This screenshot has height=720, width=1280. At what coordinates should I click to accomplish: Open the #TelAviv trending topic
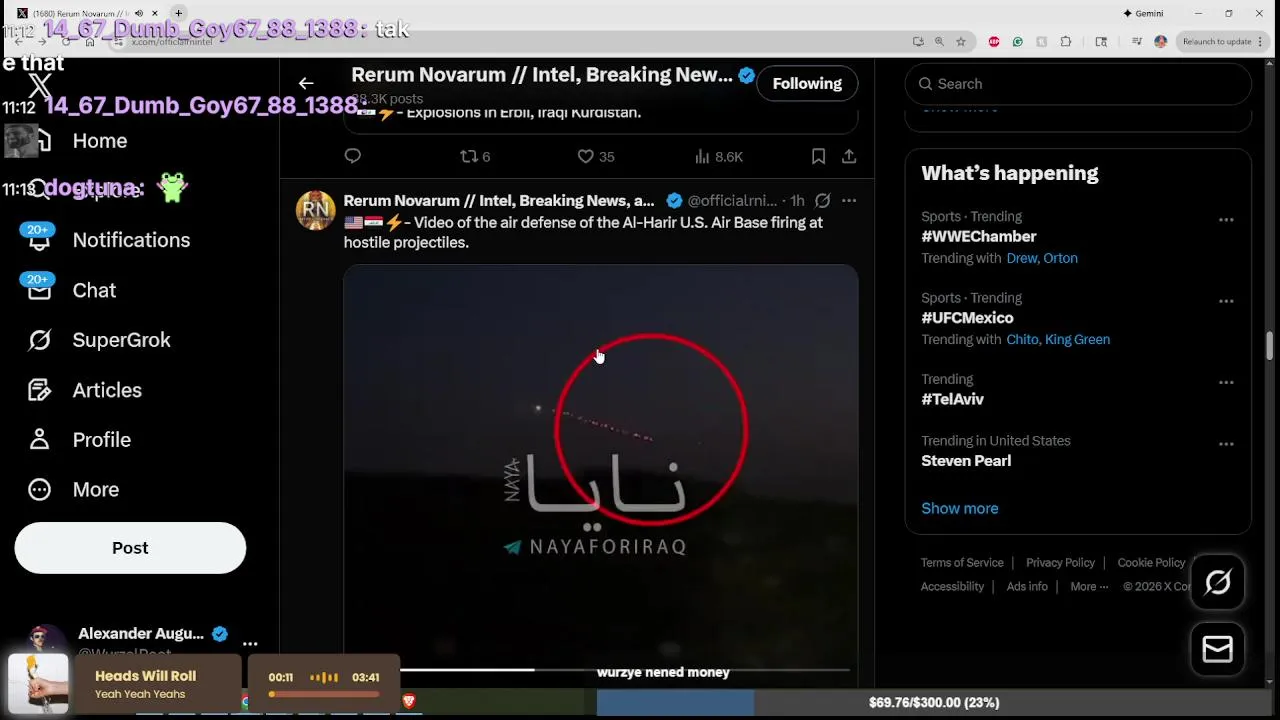click(952, 399)
